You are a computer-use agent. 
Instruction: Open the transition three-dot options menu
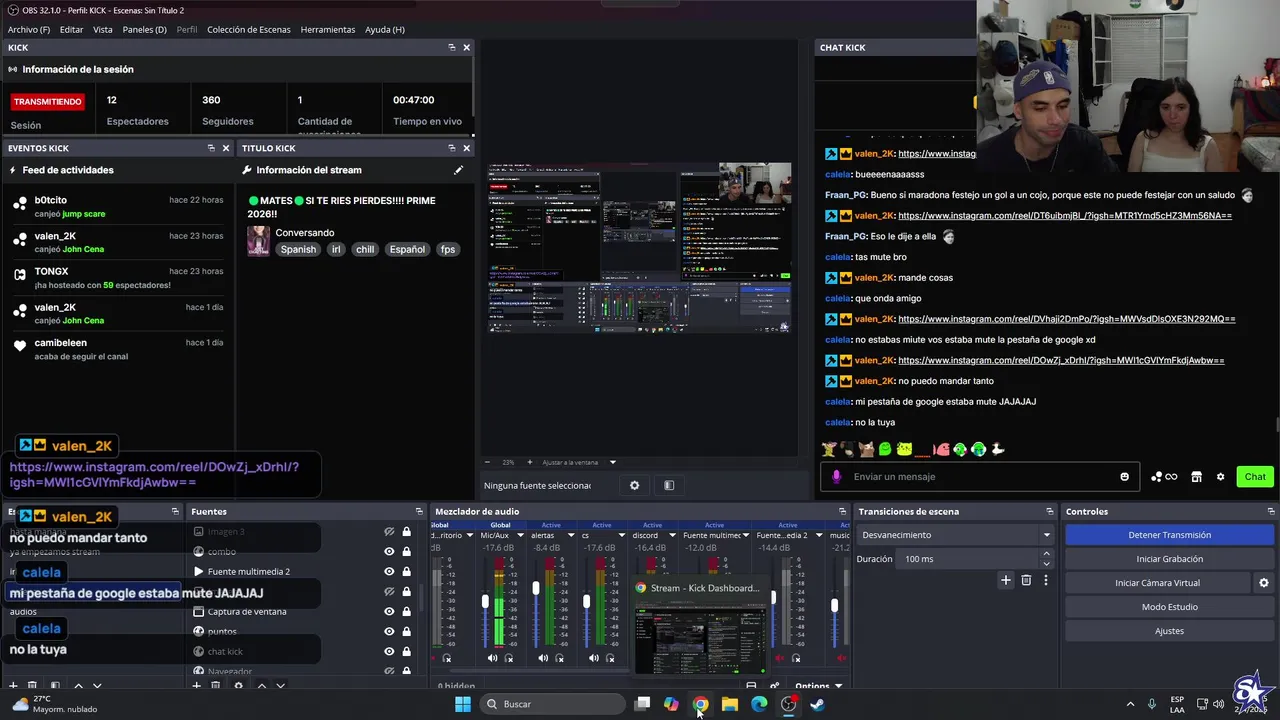coord(1046,580)
